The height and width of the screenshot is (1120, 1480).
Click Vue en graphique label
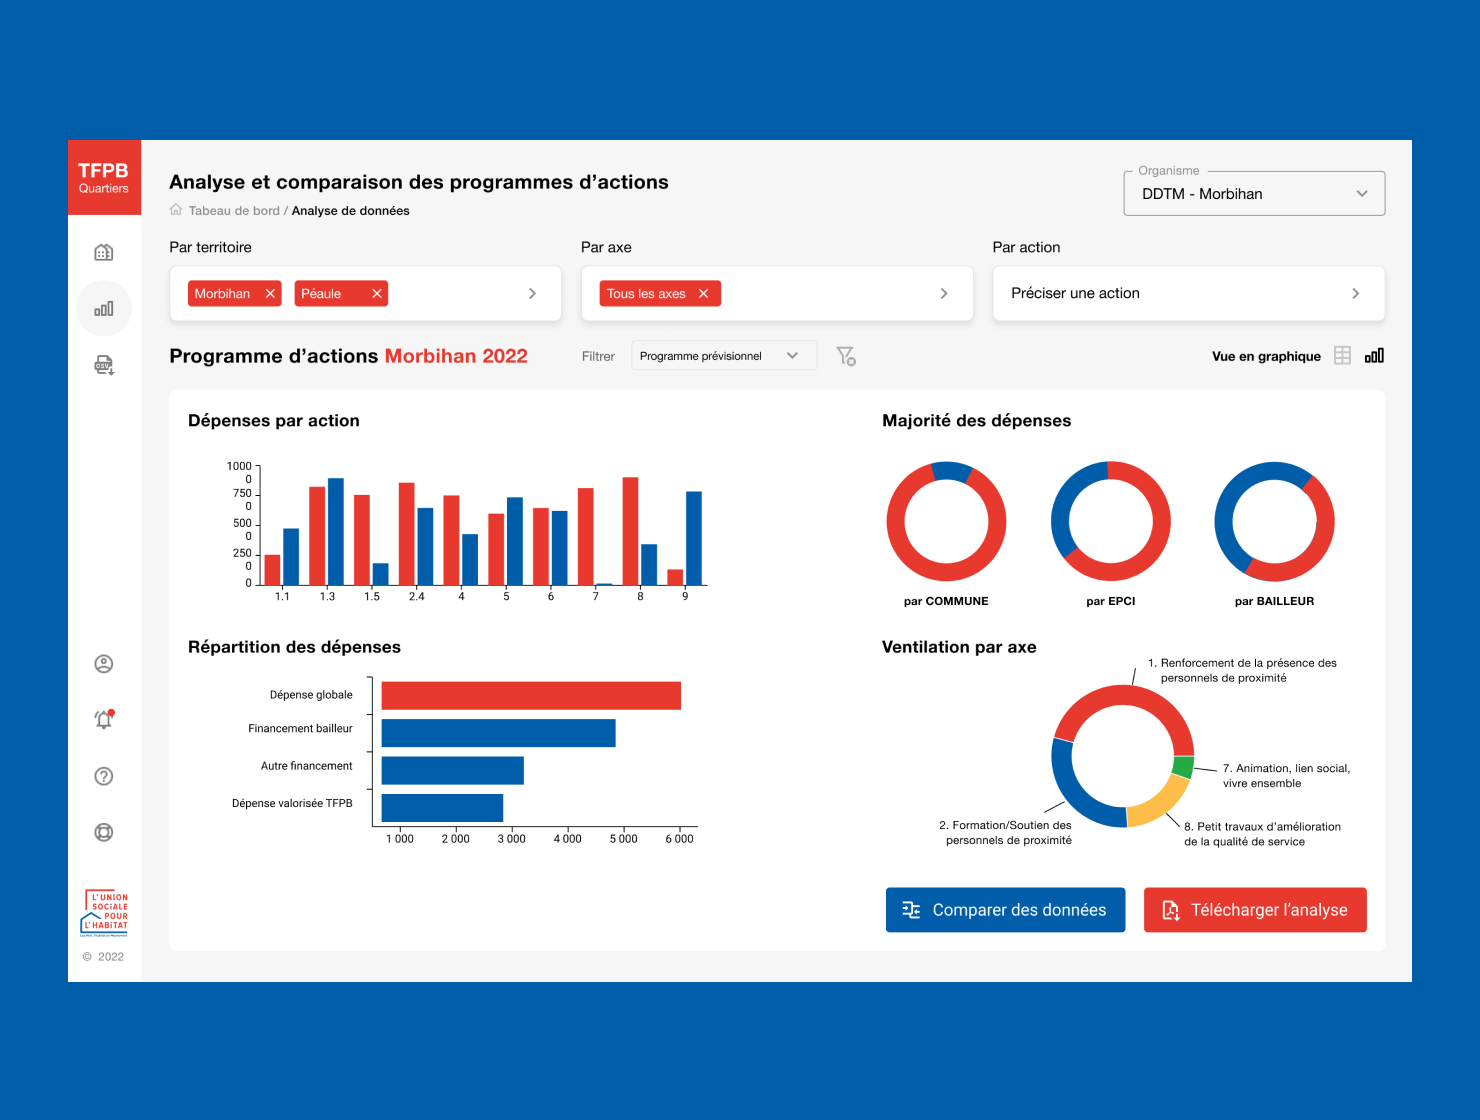[1266, 356]
